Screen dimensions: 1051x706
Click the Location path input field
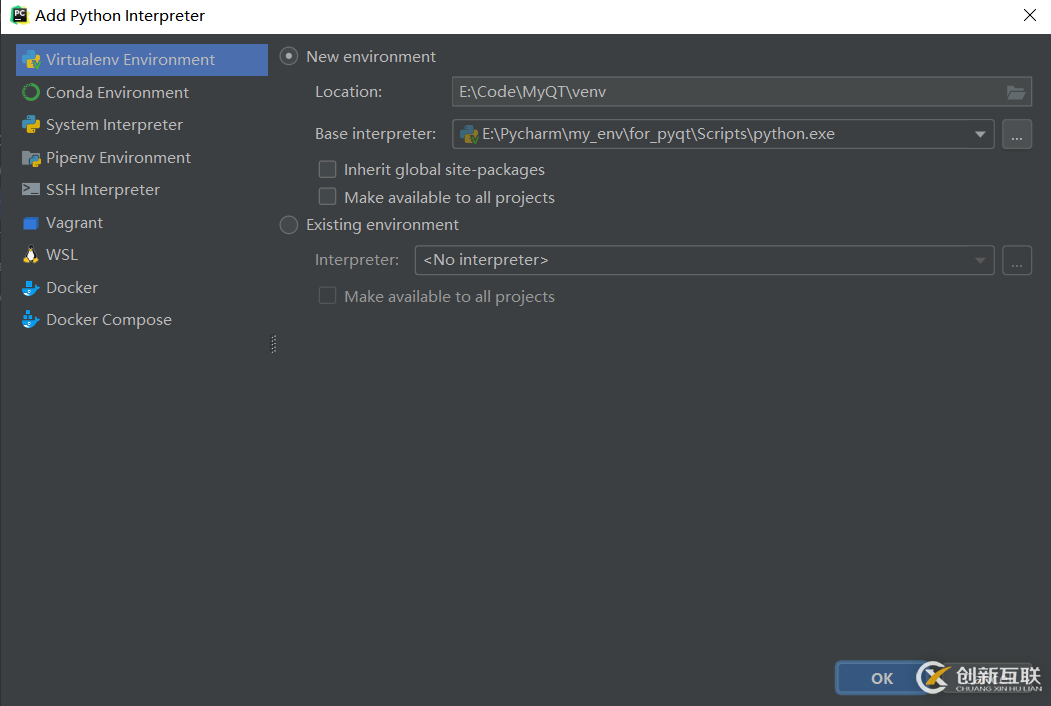coord(742,92)
